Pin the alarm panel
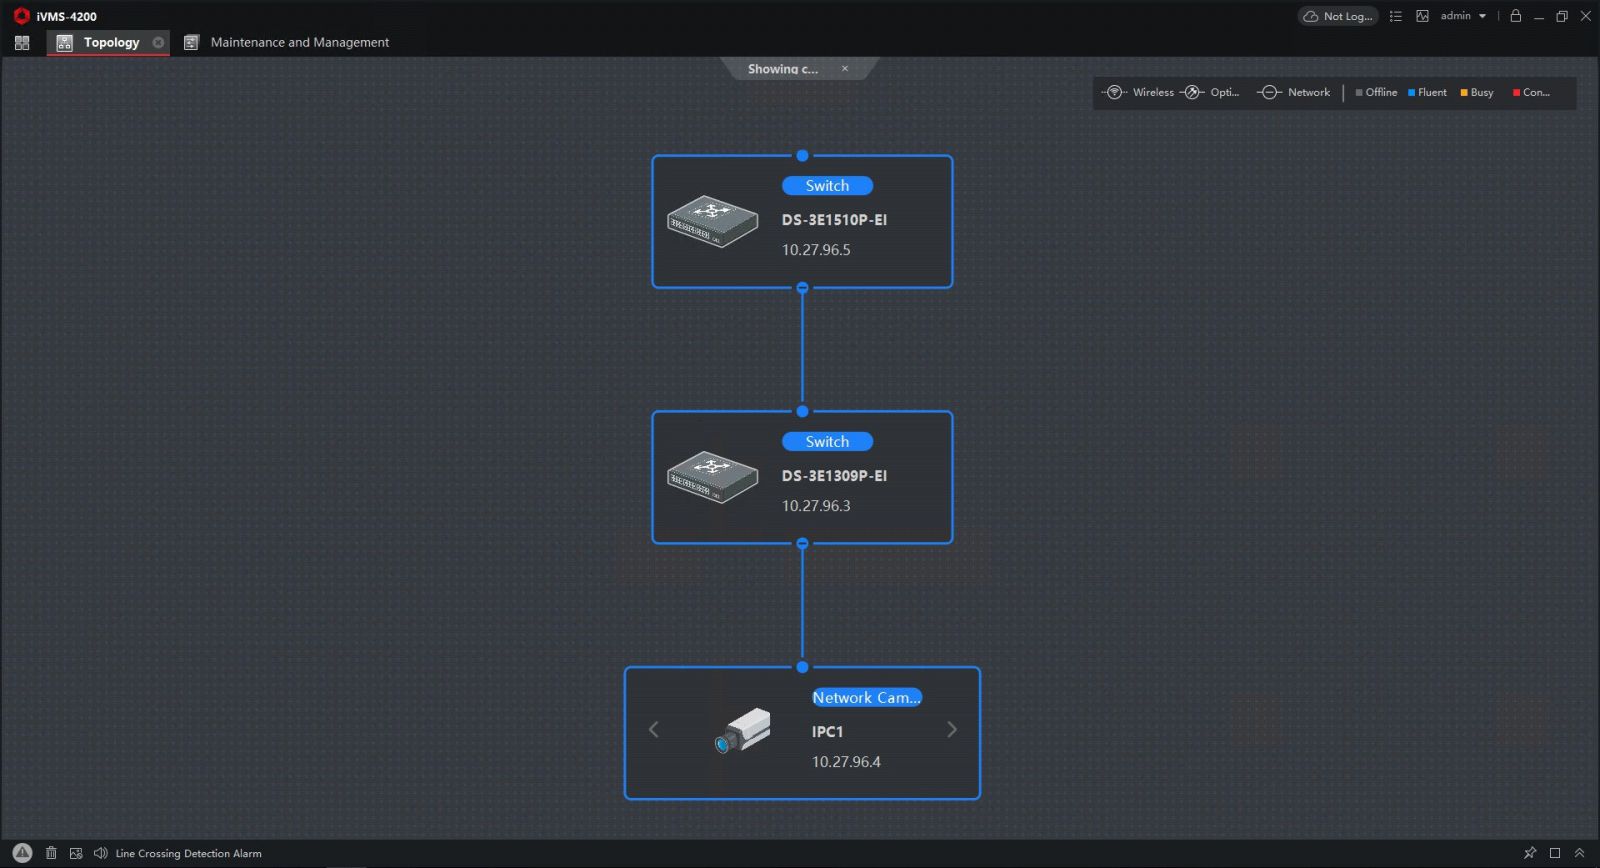Image resolution: width=1600 pixels, height=868 pixels. tap(1529, 853)
